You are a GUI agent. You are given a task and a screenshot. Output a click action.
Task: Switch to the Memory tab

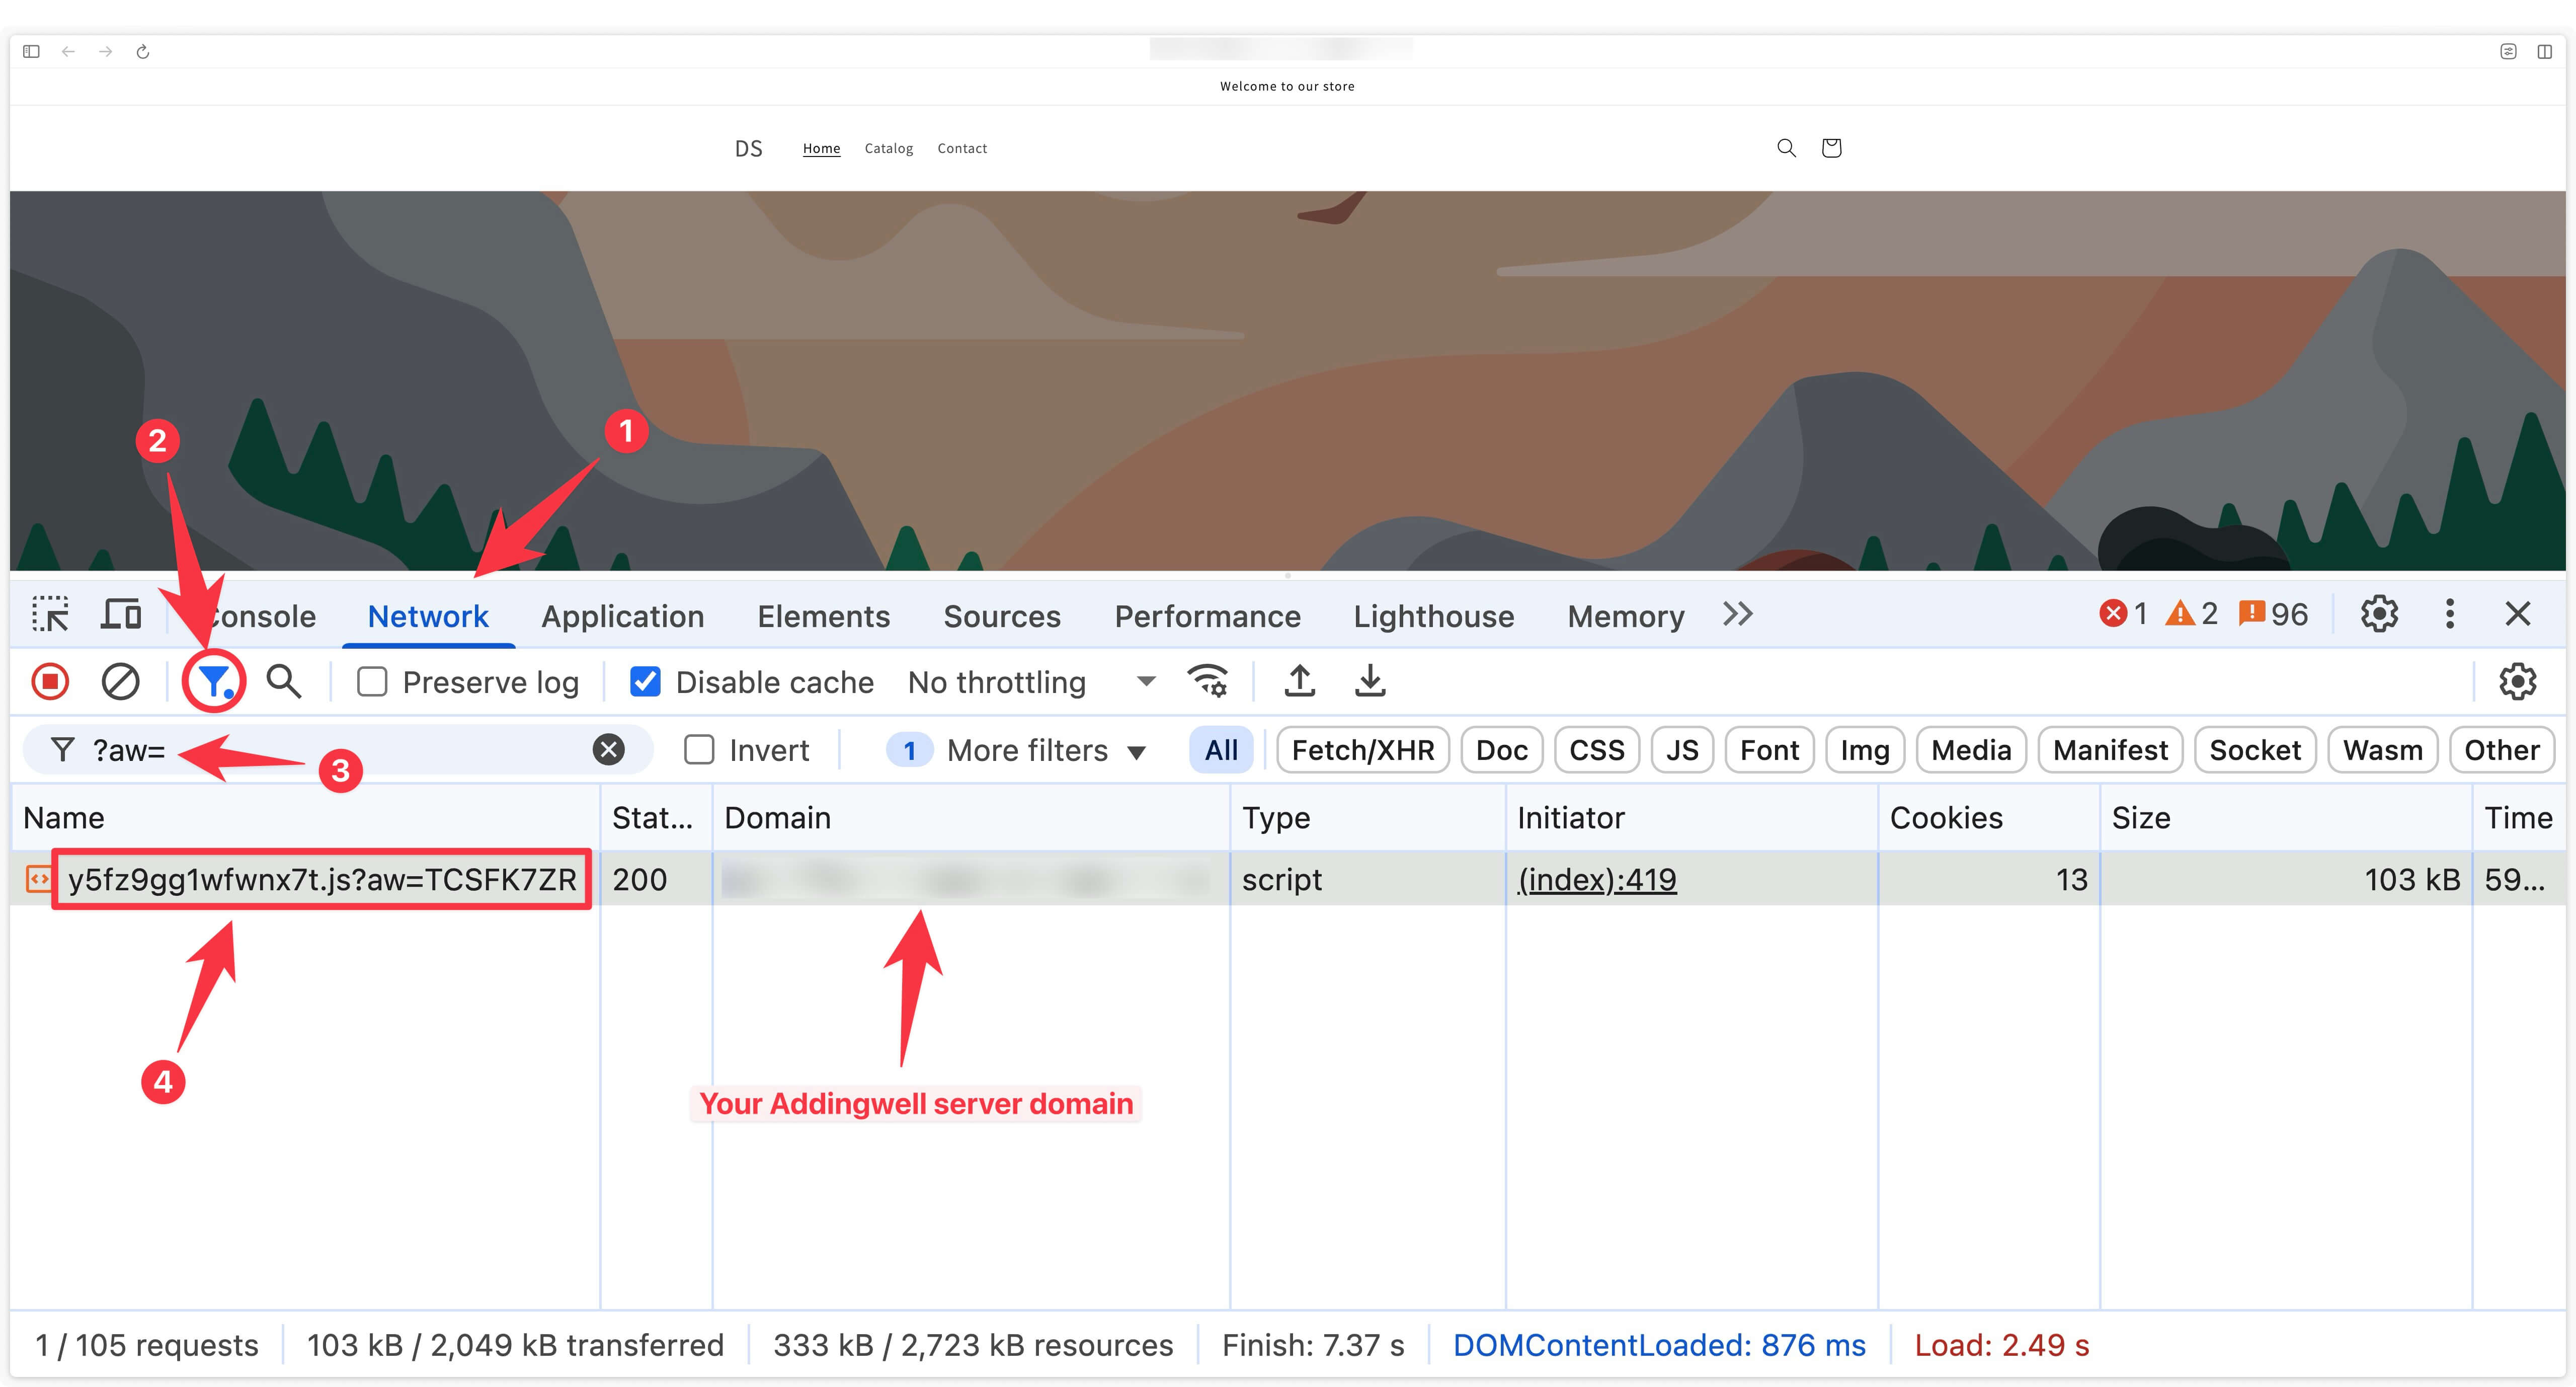(1625, 616)
